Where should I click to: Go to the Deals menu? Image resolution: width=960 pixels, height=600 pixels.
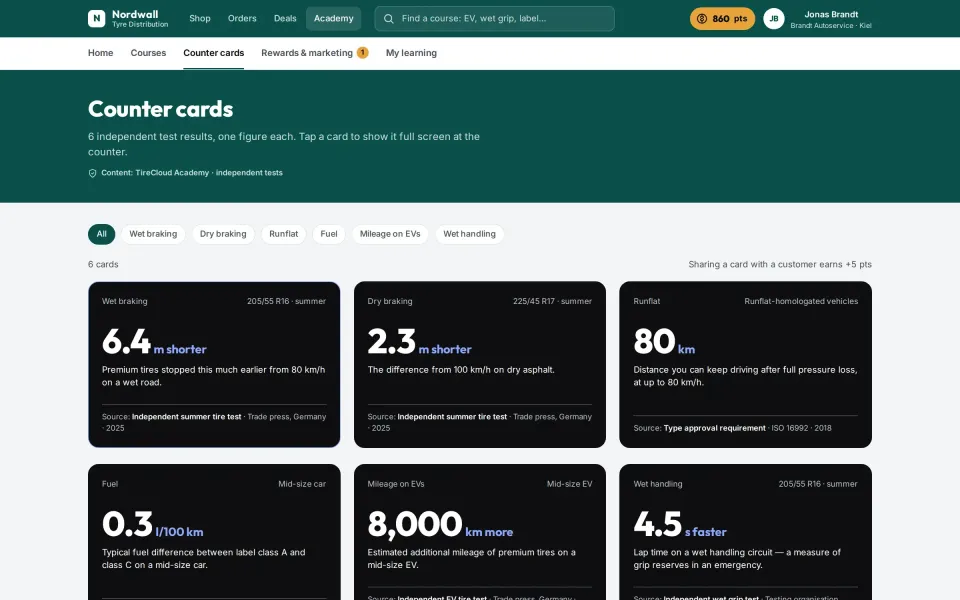click(x=285, y=18)
